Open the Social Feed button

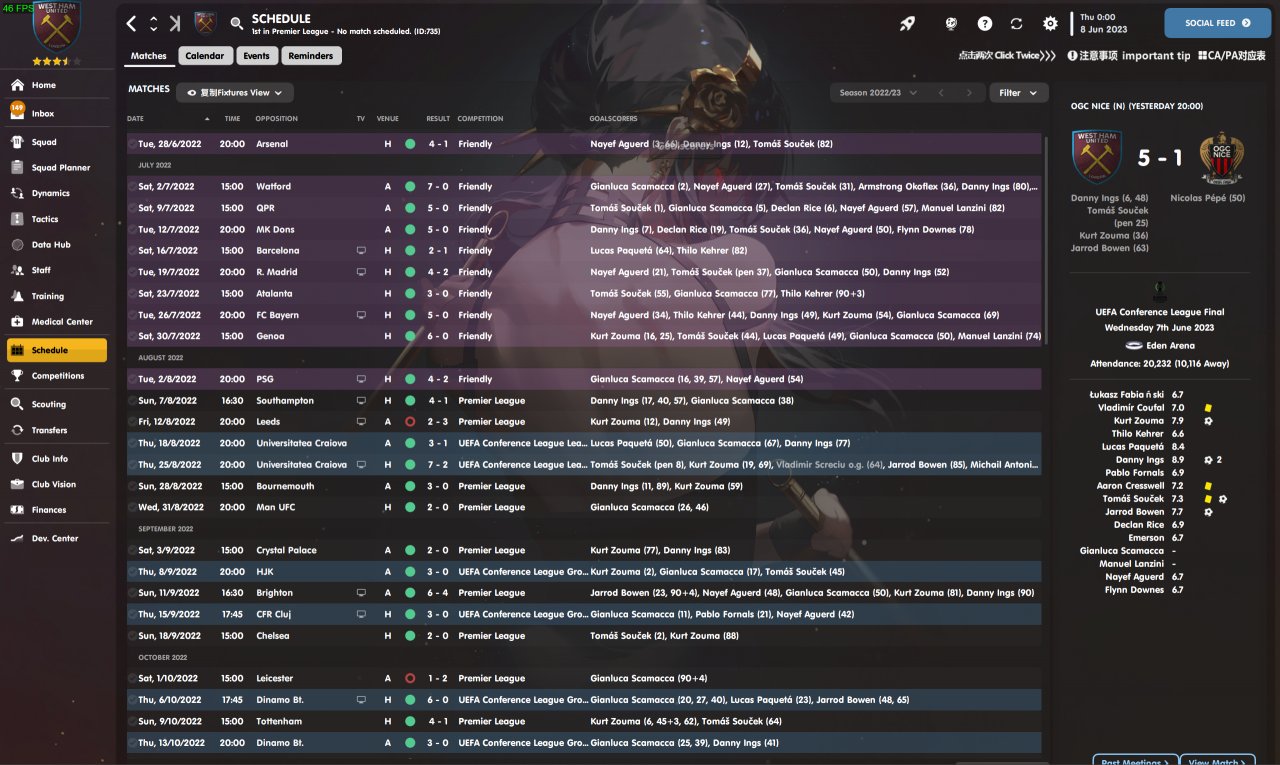(1217, 23)
